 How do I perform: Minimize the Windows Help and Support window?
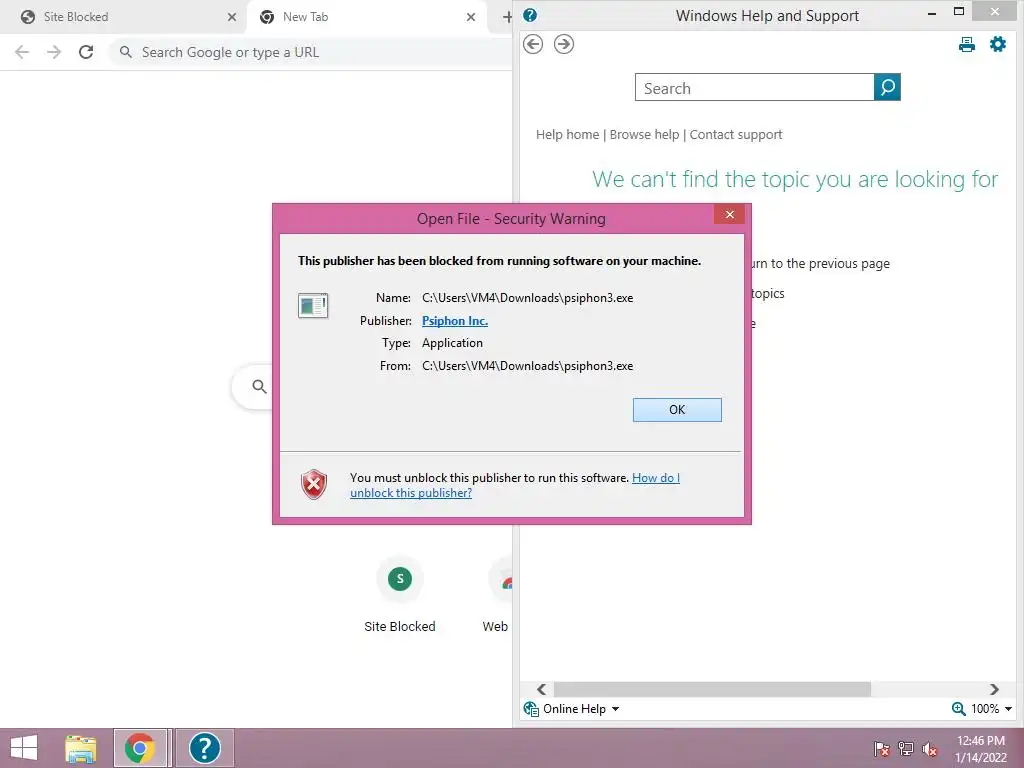(x=932, y=12)
